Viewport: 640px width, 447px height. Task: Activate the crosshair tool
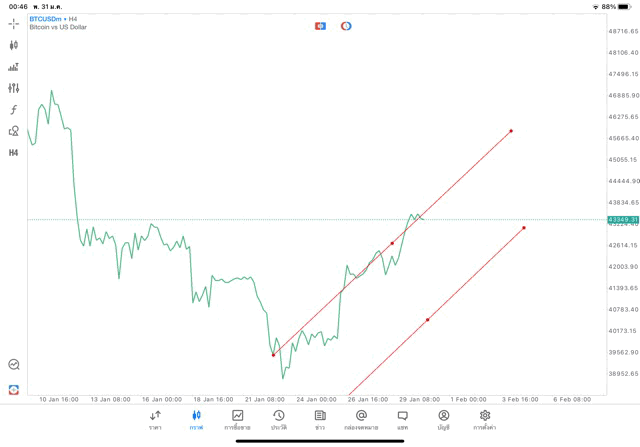(14, 23)
